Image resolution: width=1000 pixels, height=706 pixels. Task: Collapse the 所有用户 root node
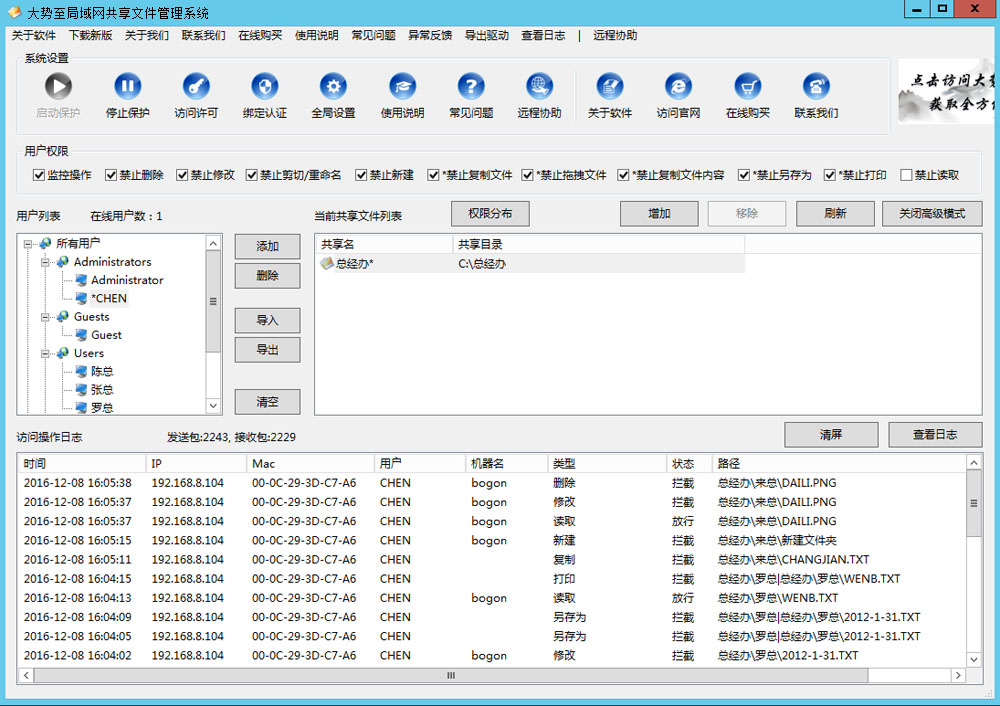pyautogui.click(x=28, y=243)
